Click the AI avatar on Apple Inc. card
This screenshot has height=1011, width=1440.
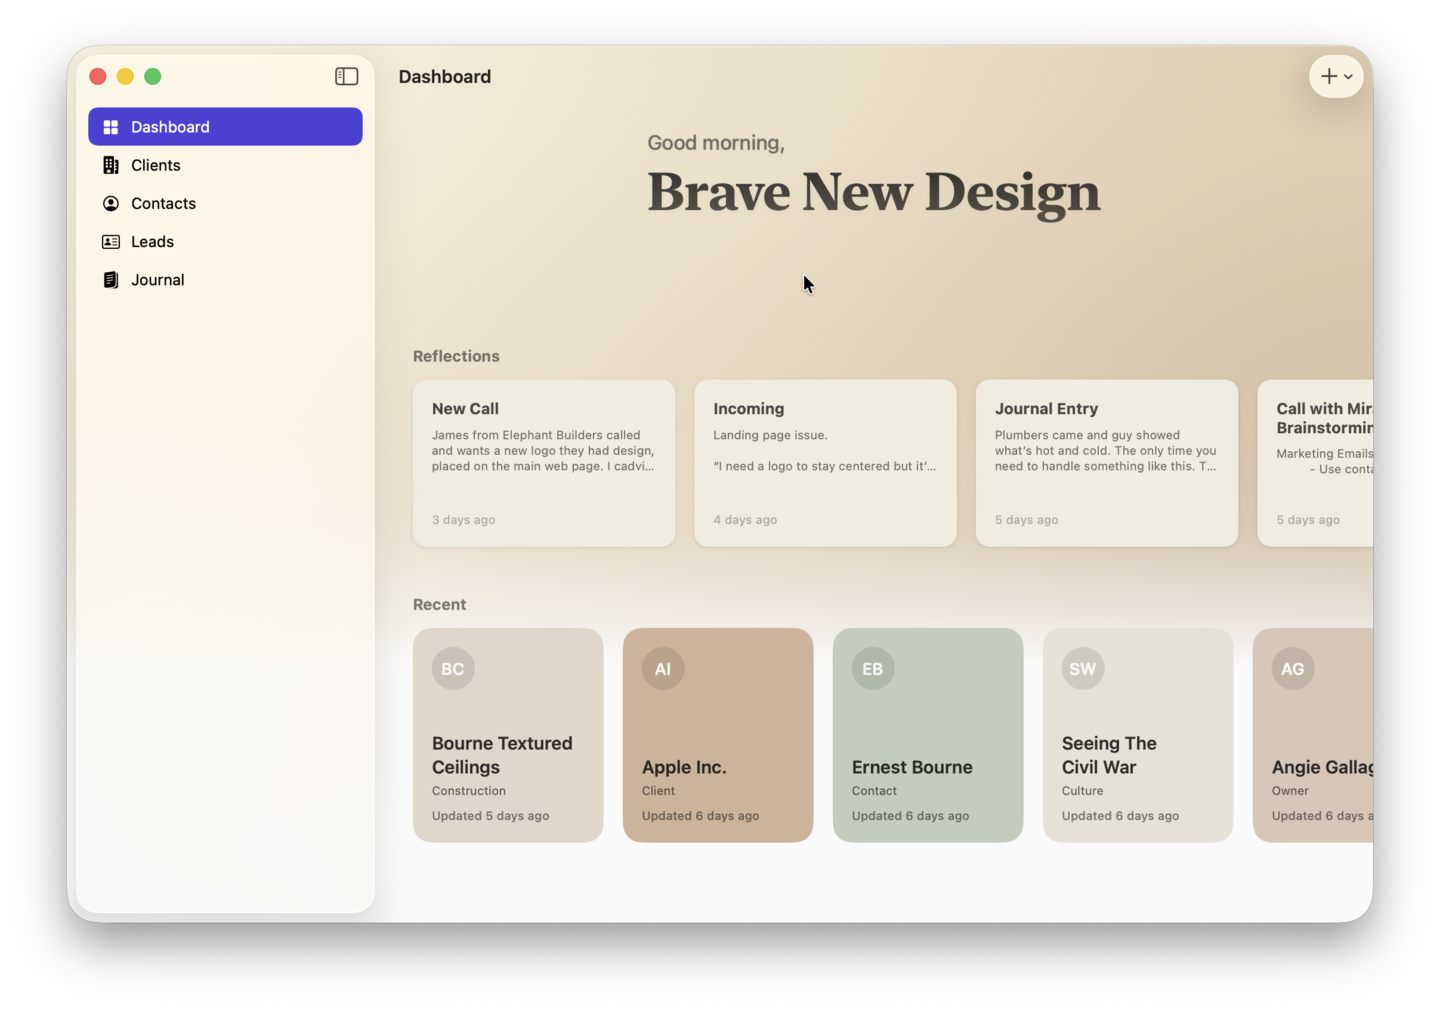point(662,668)
